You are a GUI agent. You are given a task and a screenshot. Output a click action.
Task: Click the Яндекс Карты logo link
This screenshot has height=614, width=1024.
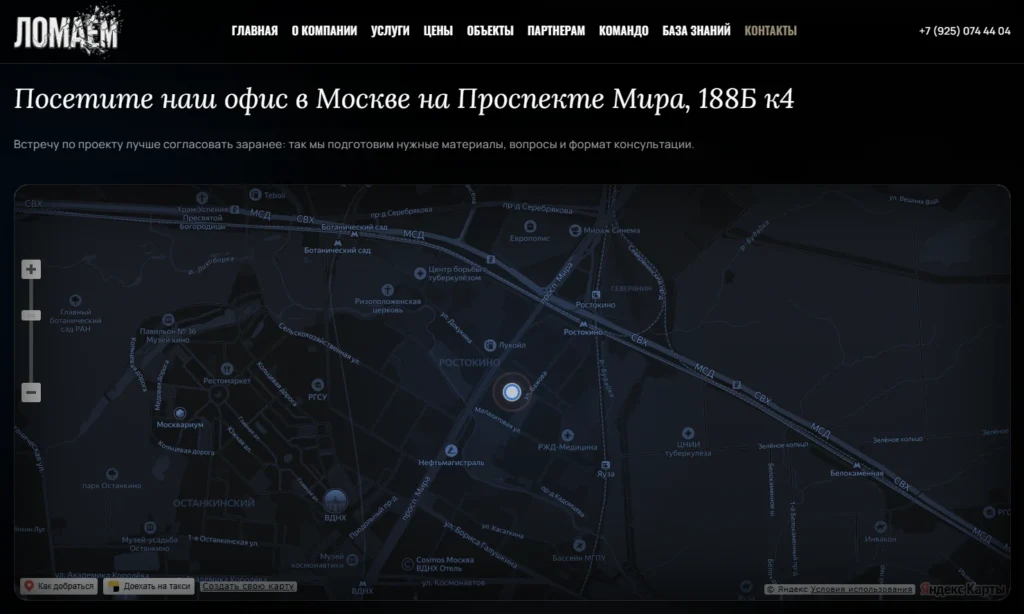tap(963, 589)
